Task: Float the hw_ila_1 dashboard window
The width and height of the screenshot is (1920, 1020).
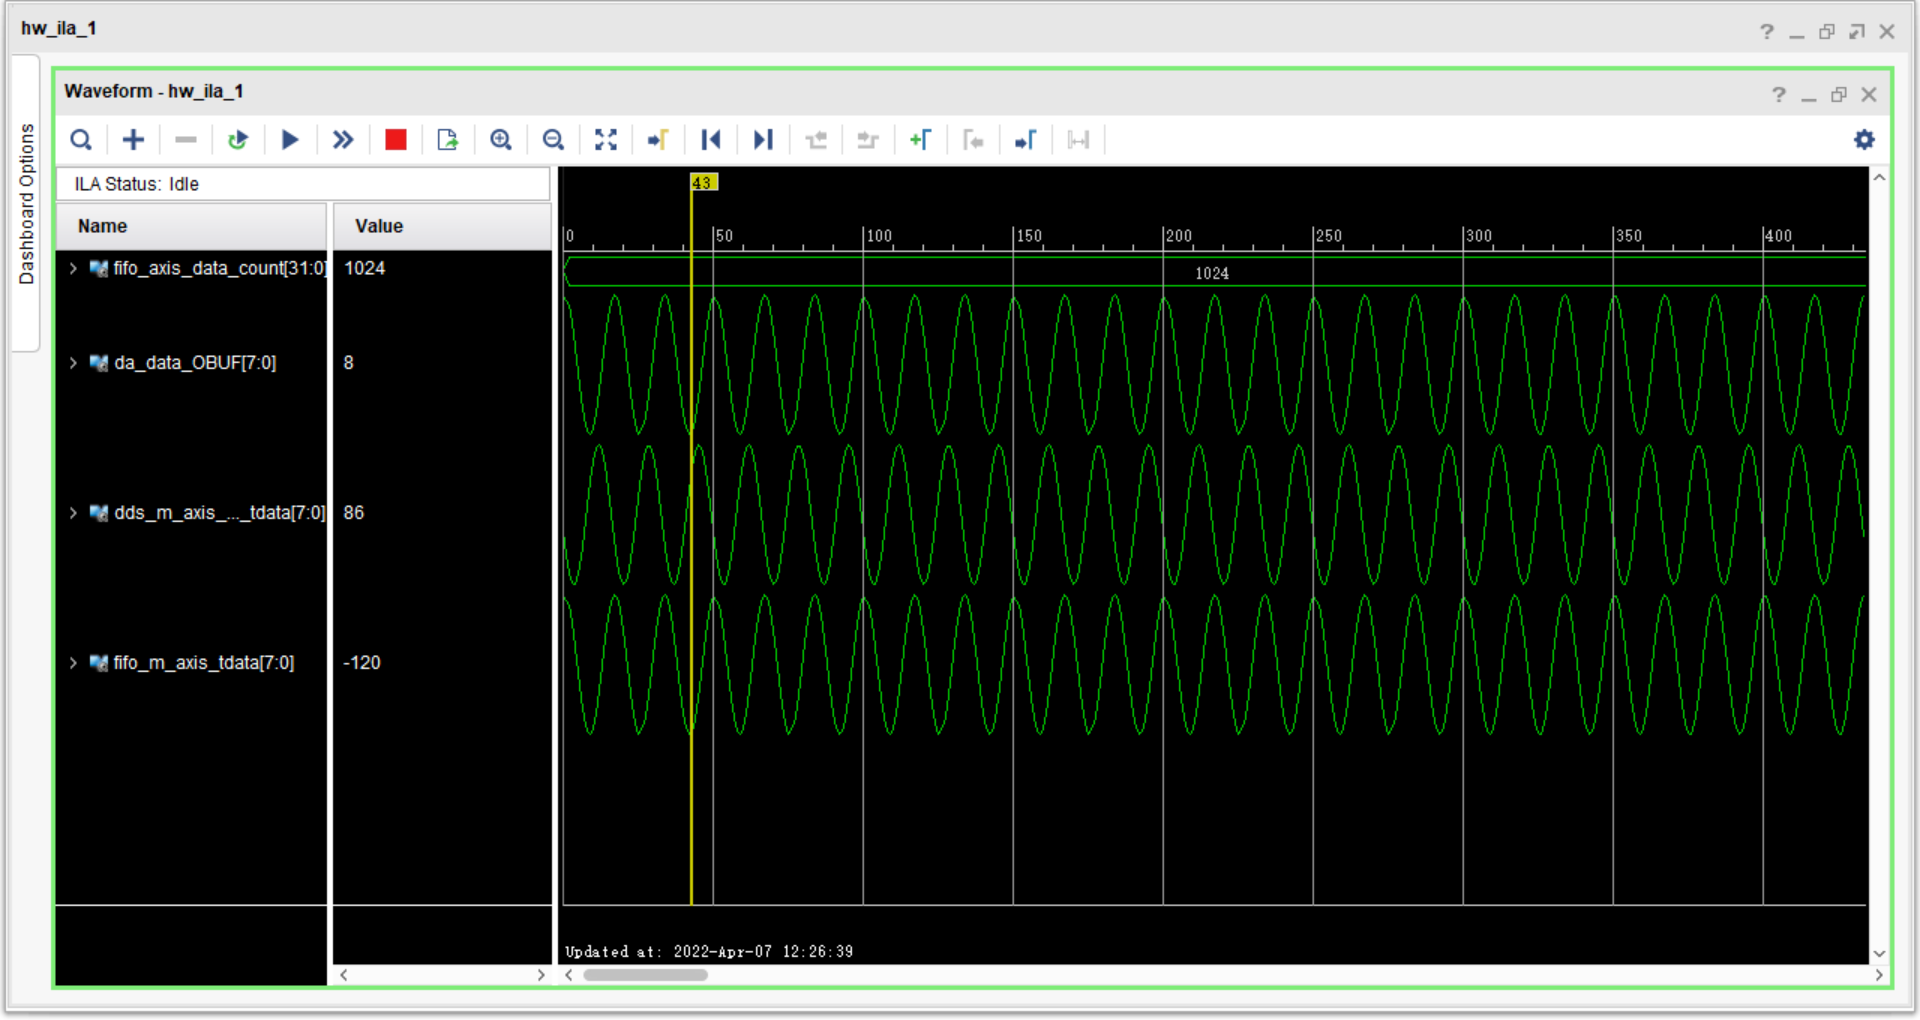Action: point(1857,32)
